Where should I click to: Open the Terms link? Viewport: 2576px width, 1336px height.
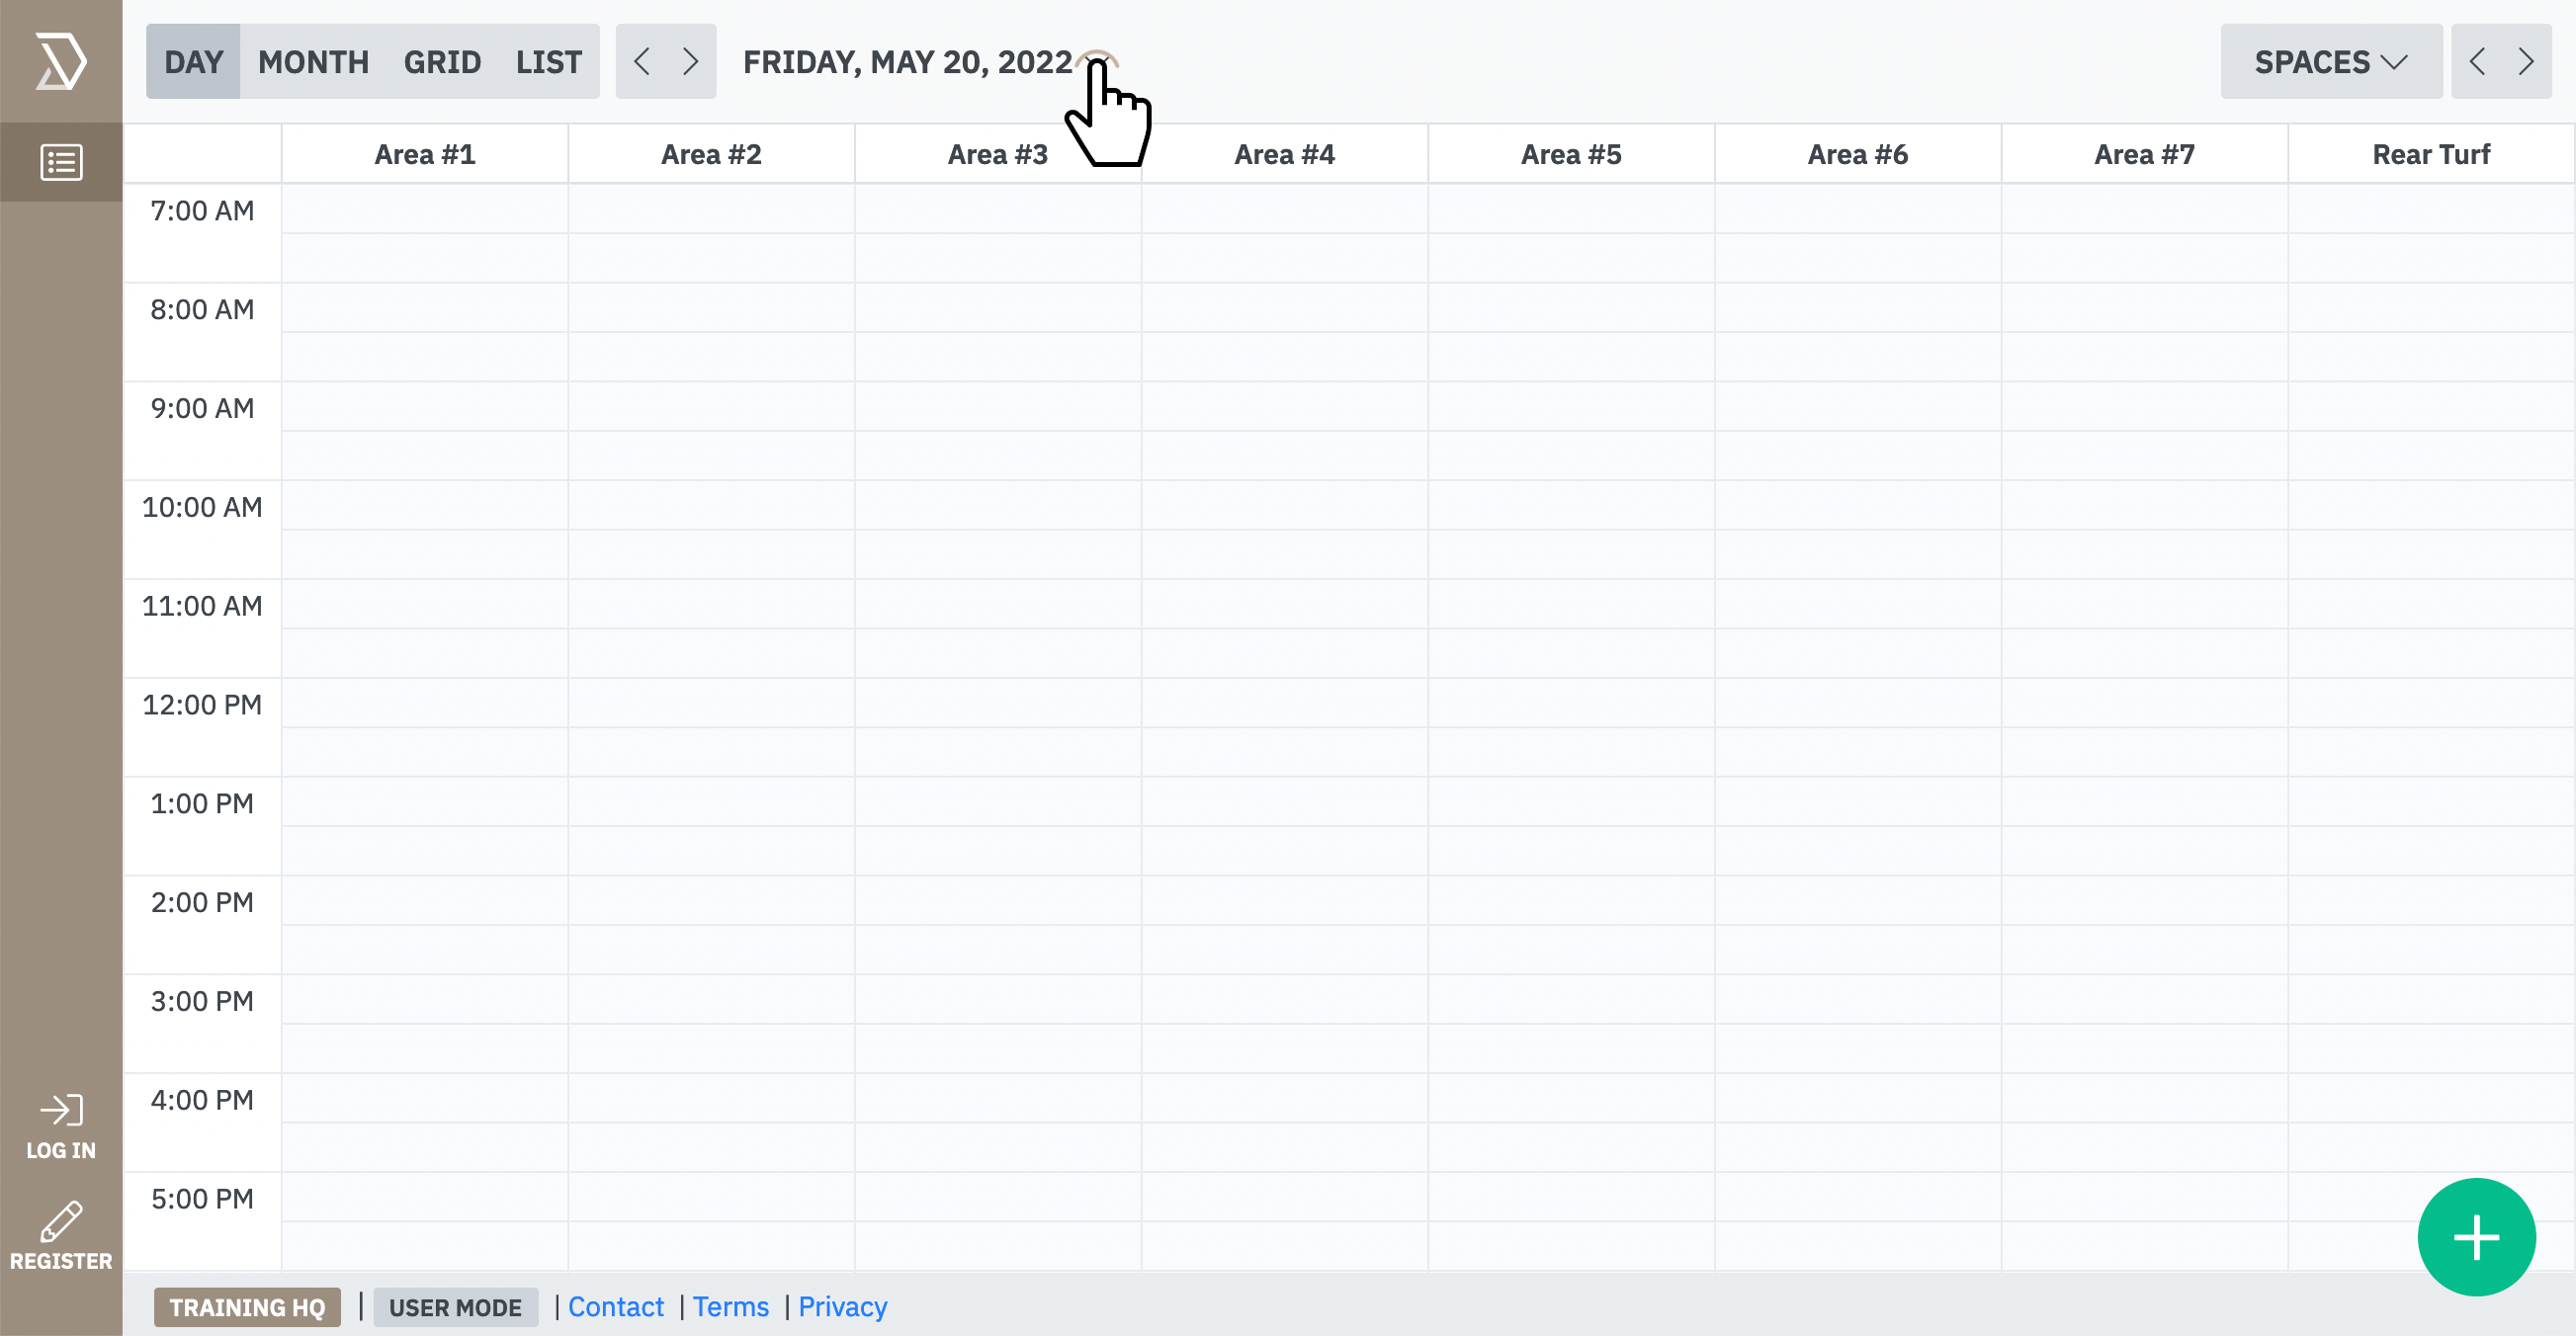731,1307
